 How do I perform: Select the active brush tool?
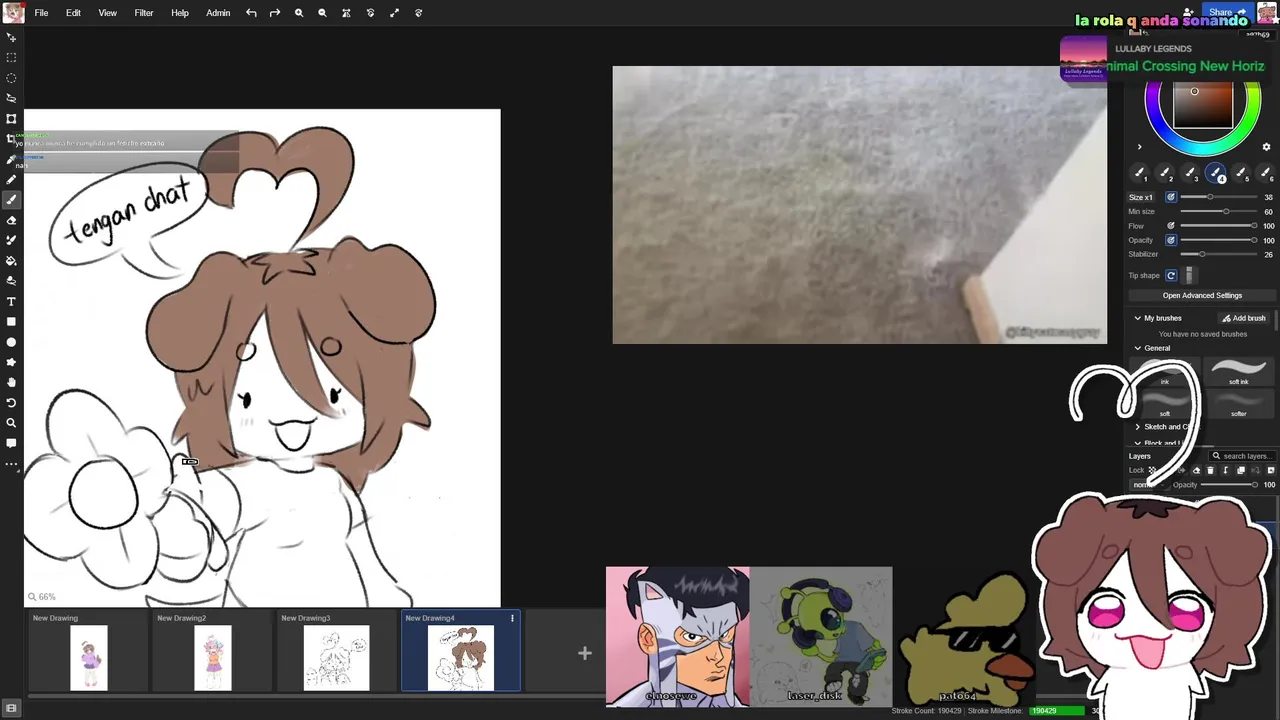[x=11, y=200]
